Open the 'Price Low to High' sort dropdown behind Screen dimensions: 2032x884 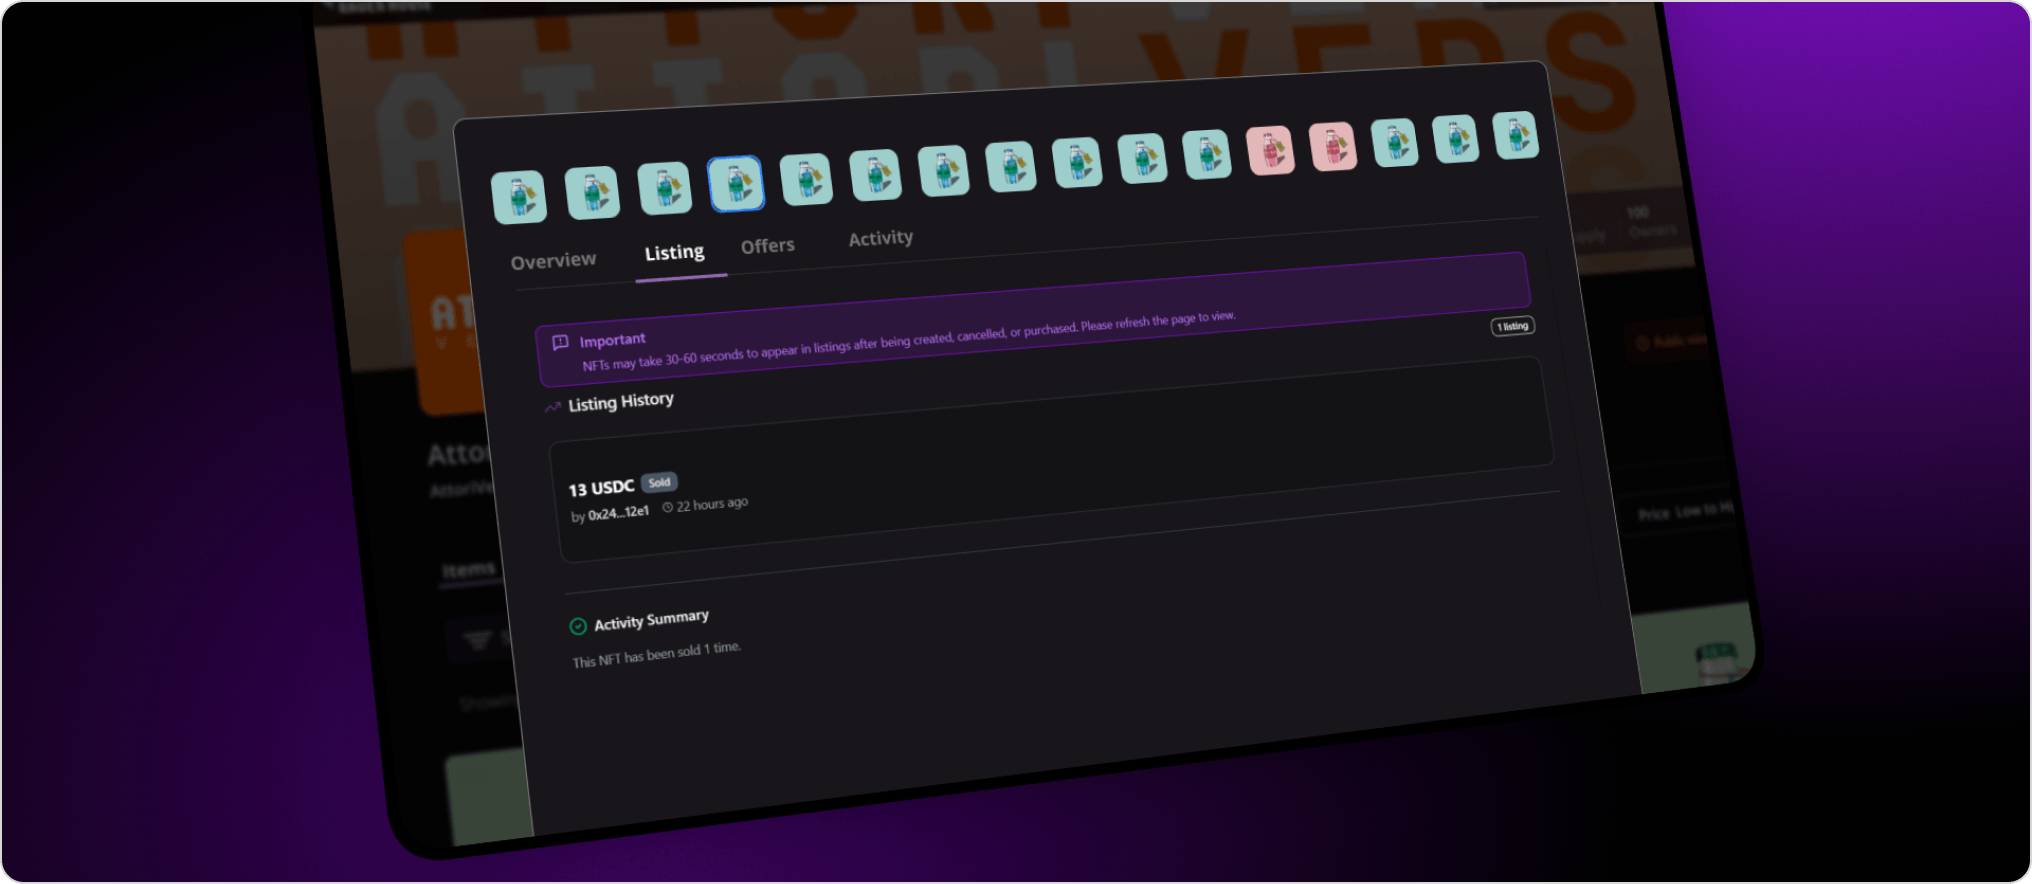[1686, 511]
